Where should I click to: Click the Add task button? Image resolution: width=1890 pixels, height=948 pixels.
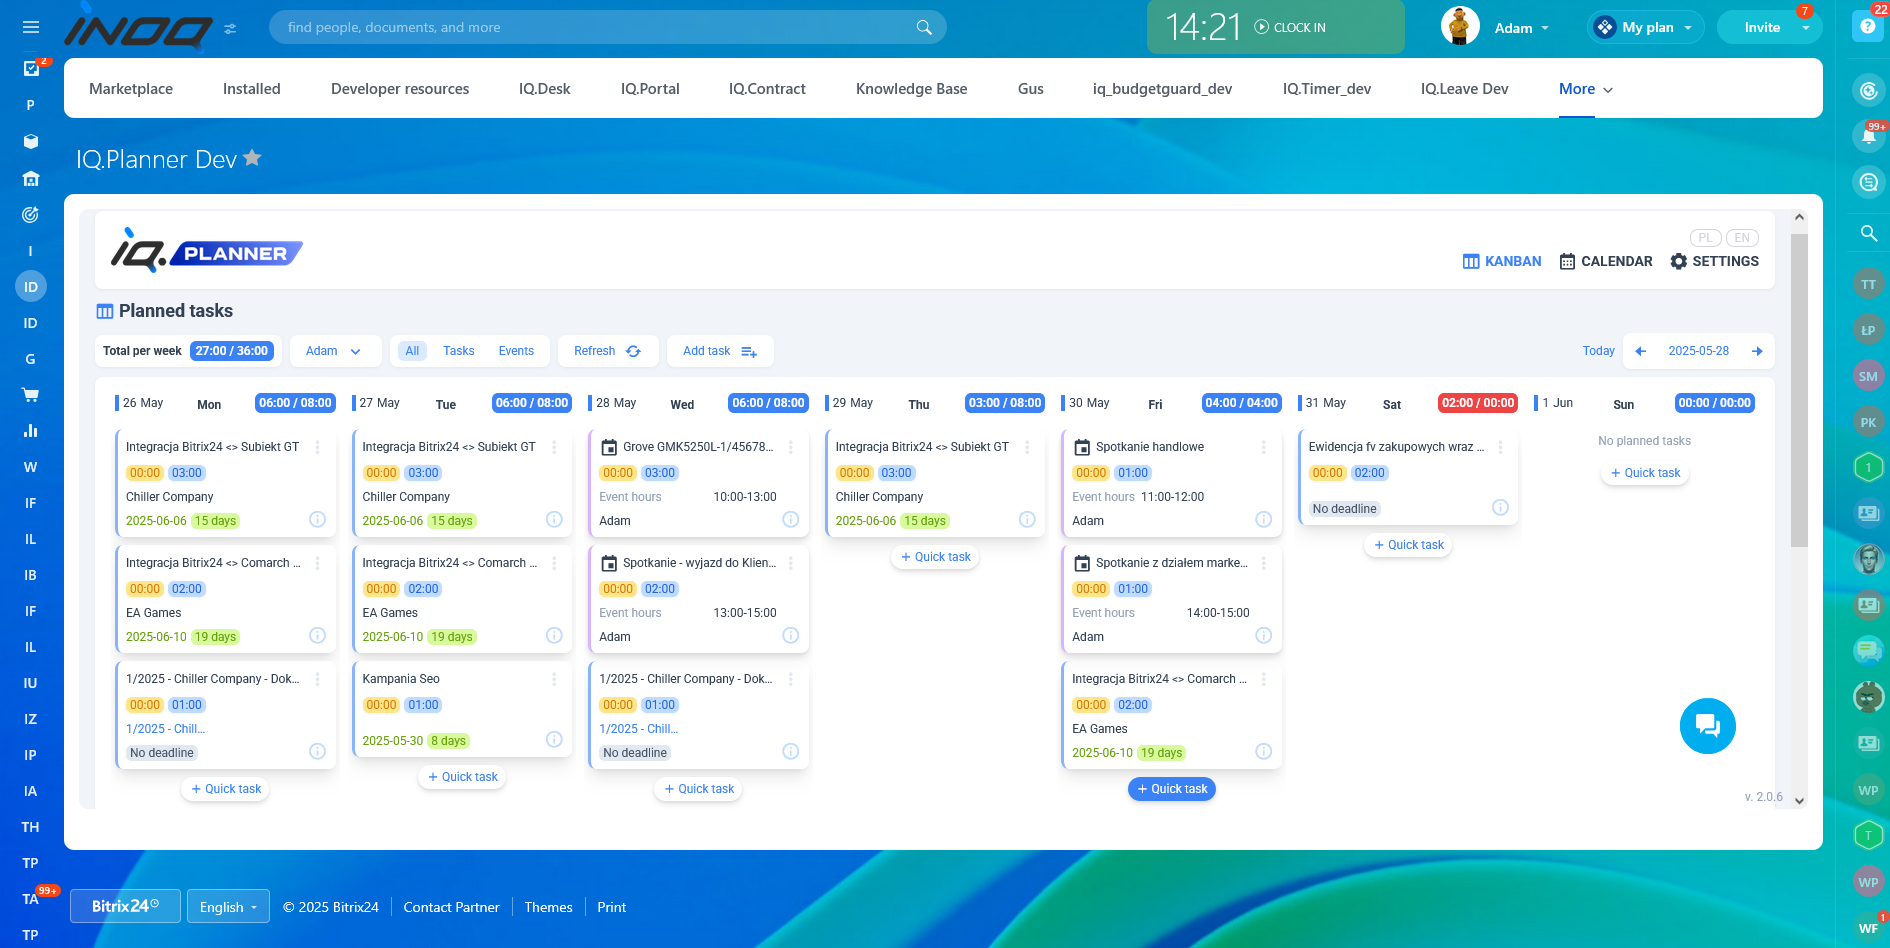tap(720, 351)
